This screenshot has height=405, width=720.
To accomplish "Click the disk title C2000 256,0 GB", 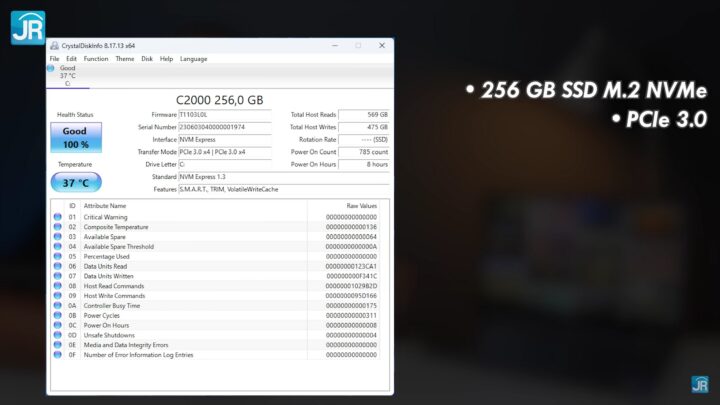I will (219, 100).
